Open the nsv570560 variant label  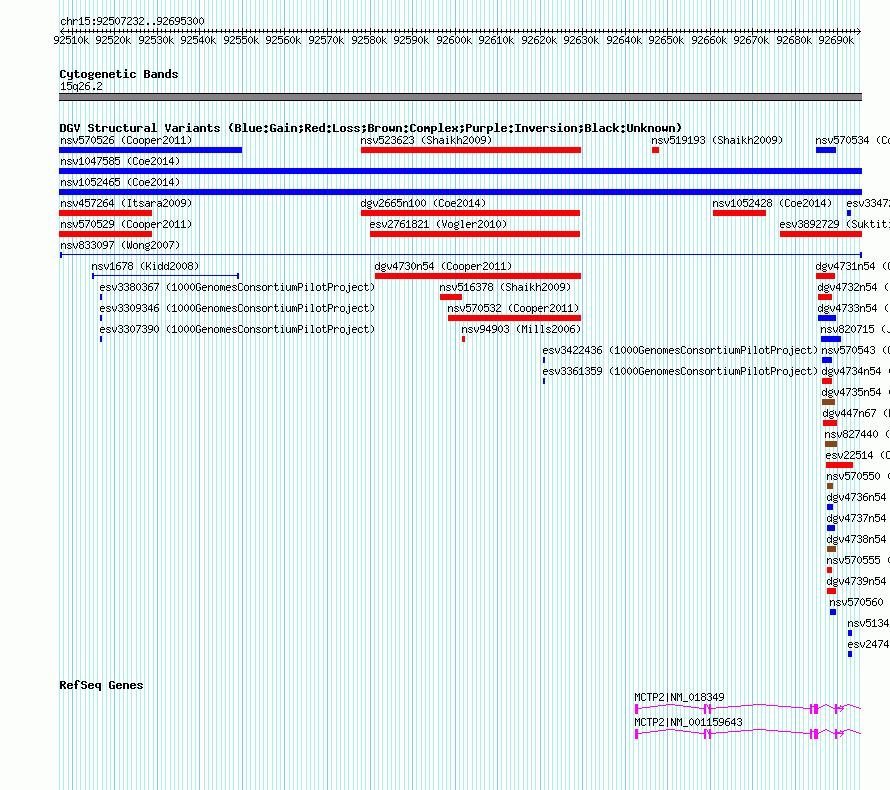(x=857, y=602)
